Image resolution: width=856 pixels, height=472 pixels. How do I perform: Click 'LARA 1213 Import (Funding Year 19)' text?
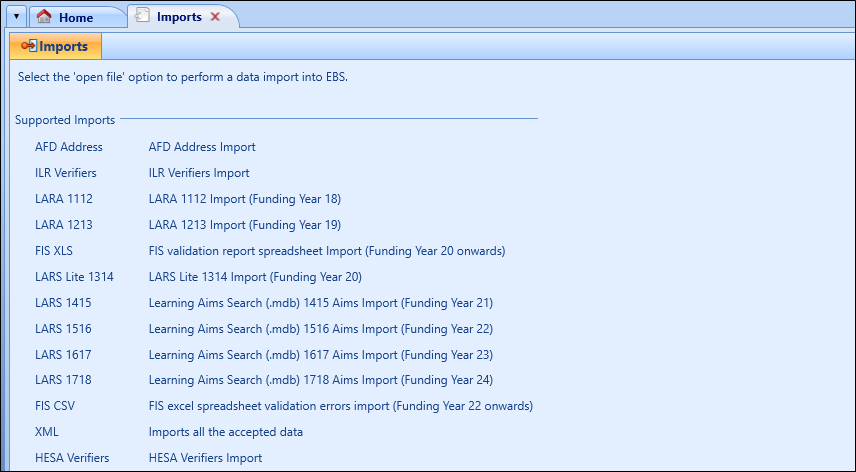point(245,225)
